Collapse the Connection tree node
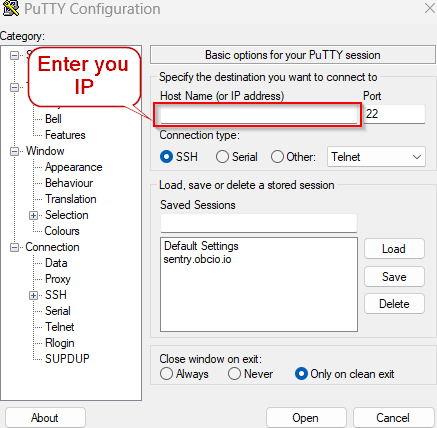Screen dimensions: 437x428 14,247
